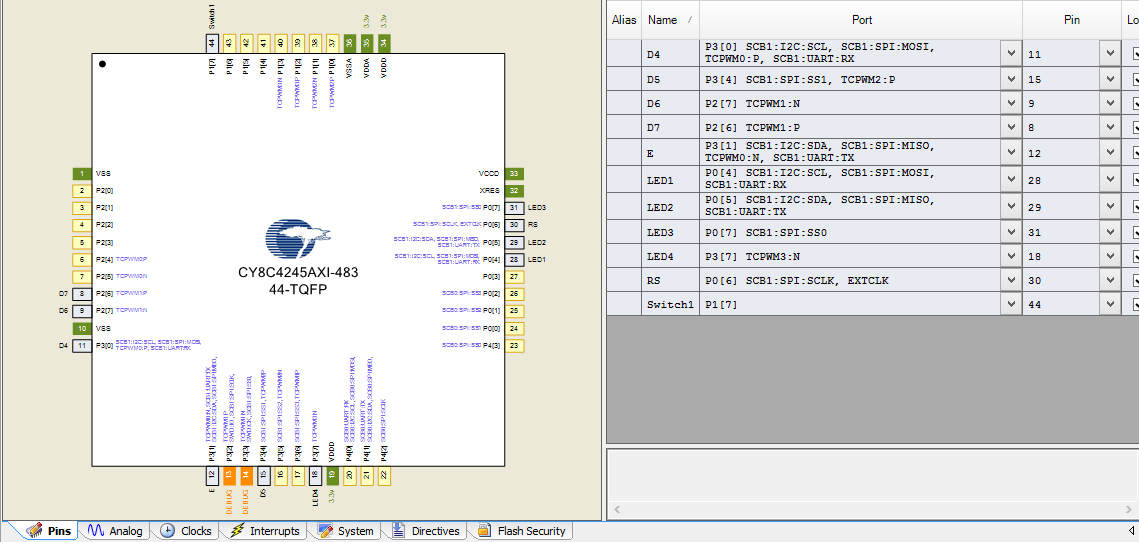The image size is (1139, 542).
Task: Click the Interrupts tab lightning bolt icon
Action: pyautogui.click(x=237, y=531)
